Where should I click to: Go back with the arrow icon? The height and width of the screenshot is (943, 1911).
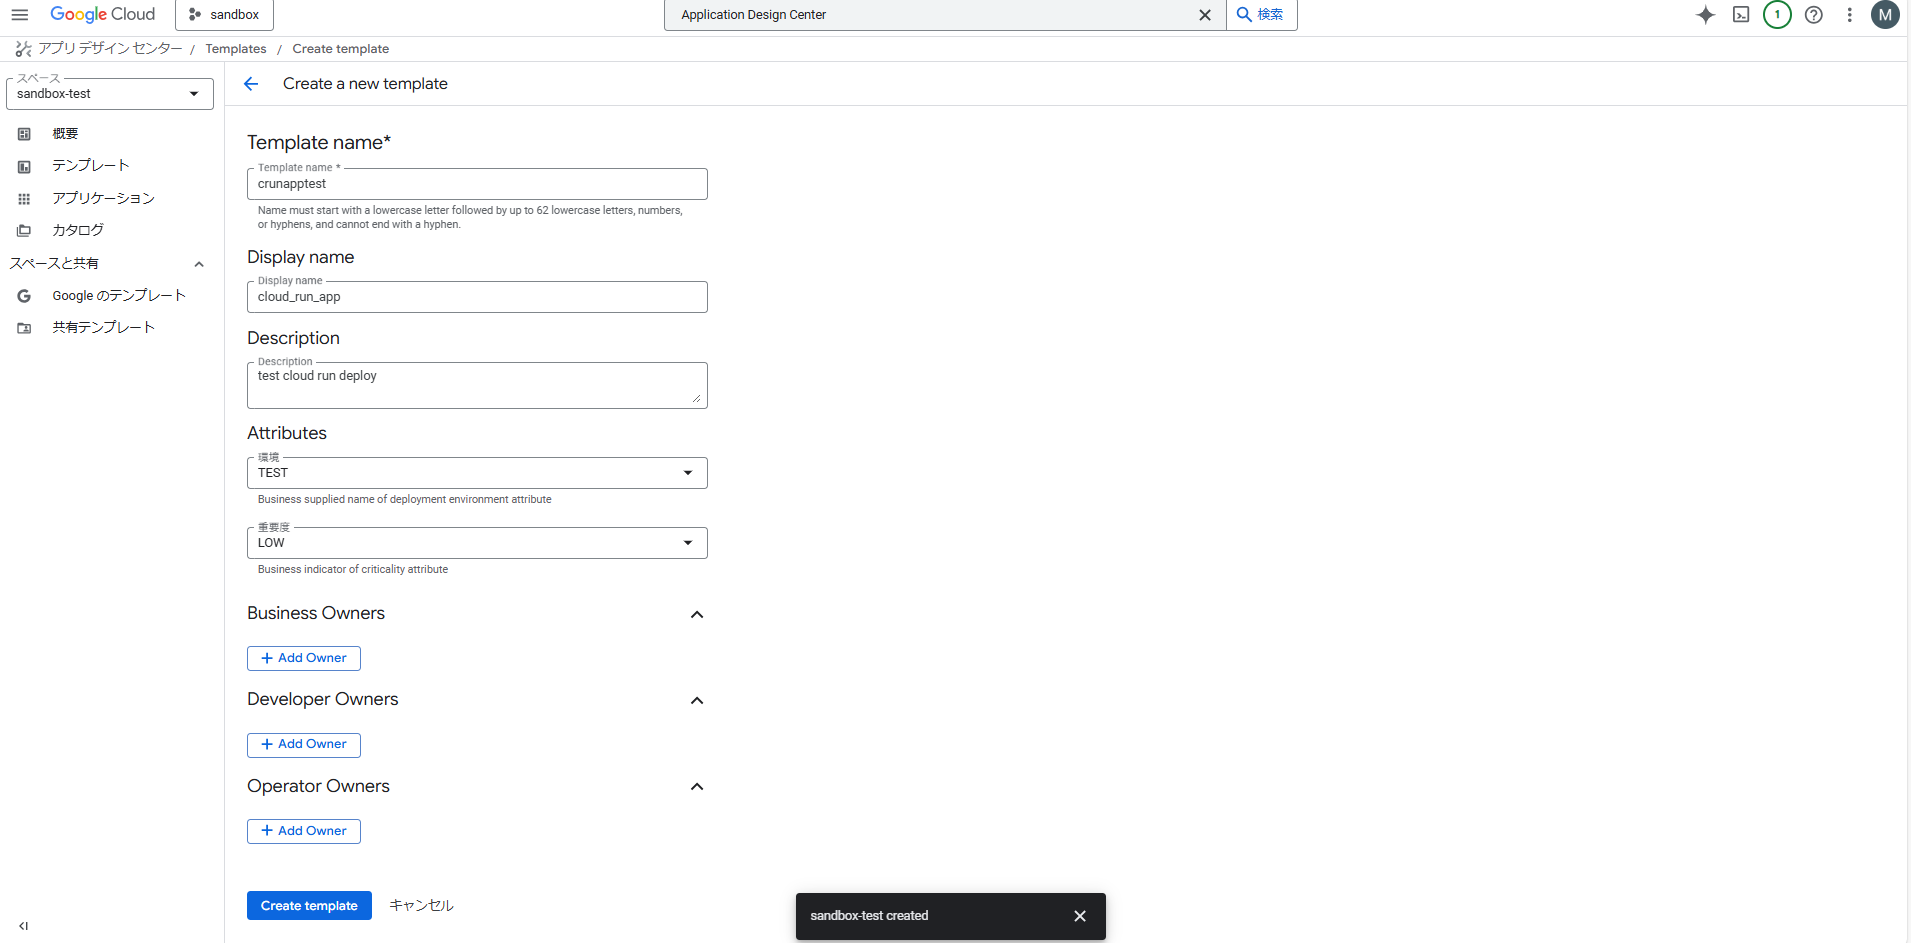click(251, 84)
